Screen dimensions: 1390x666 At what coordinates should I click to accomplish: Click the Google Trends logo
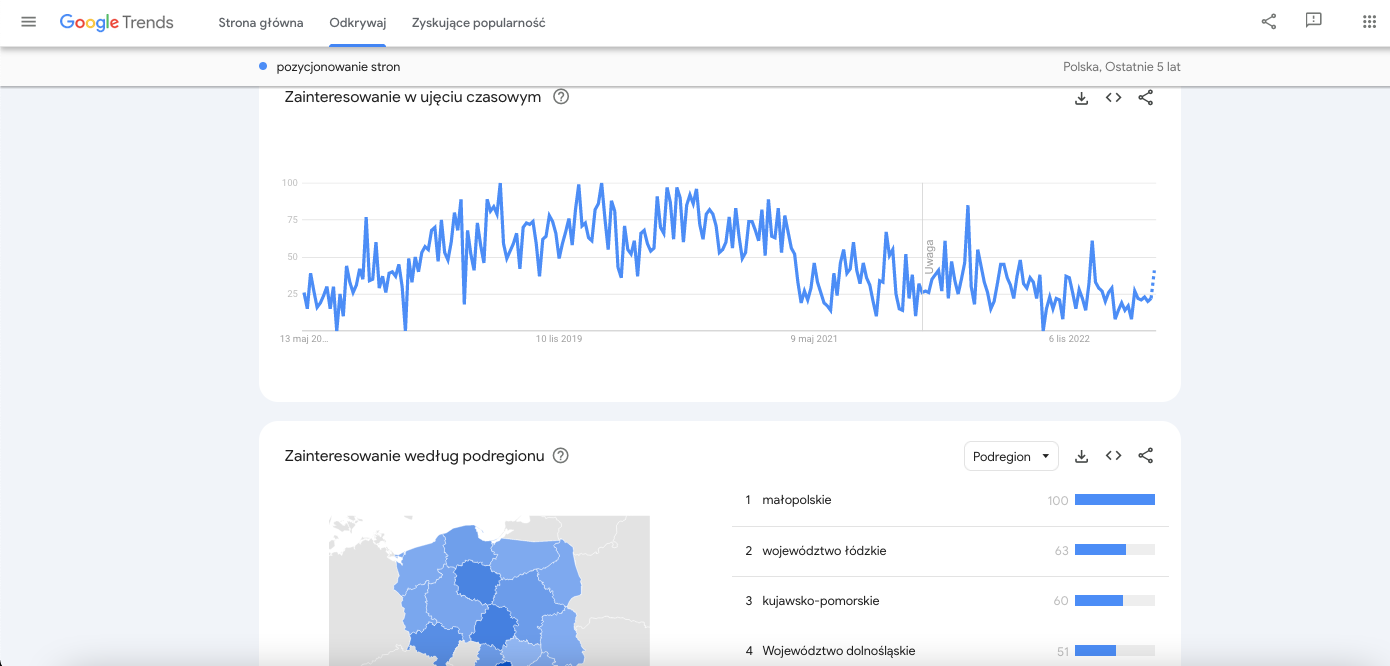(116, 22)
